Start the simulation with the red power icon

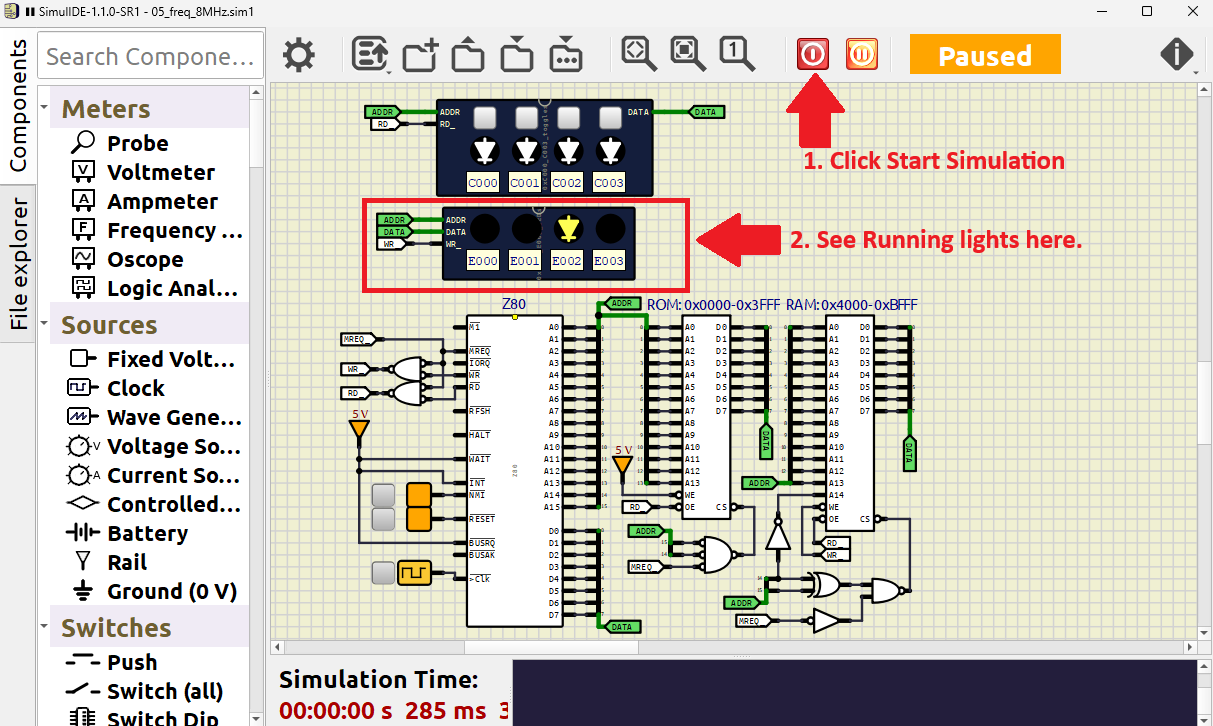point(812,54)
